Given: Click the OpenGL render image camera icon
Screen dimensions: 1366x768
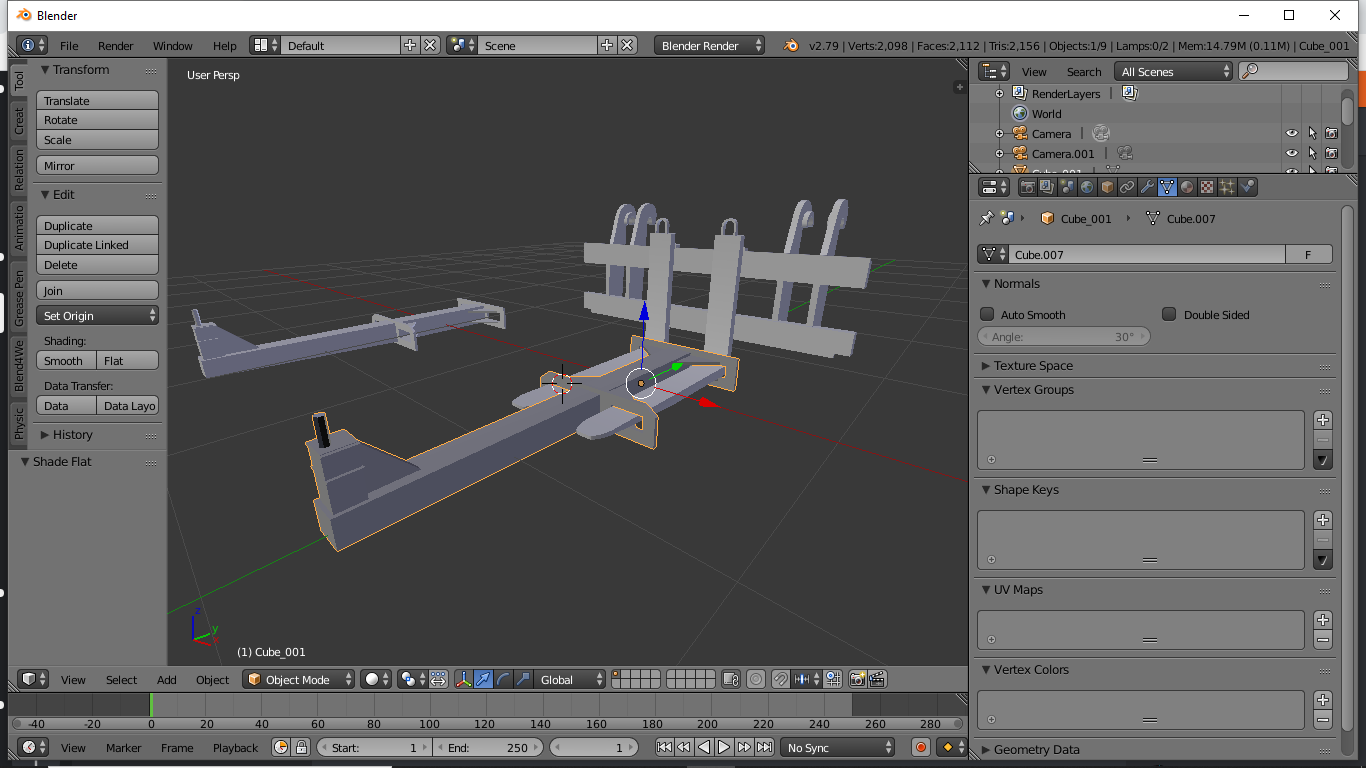Looking at the screenshot, I should pyautogui.click(x=857, y=679).
